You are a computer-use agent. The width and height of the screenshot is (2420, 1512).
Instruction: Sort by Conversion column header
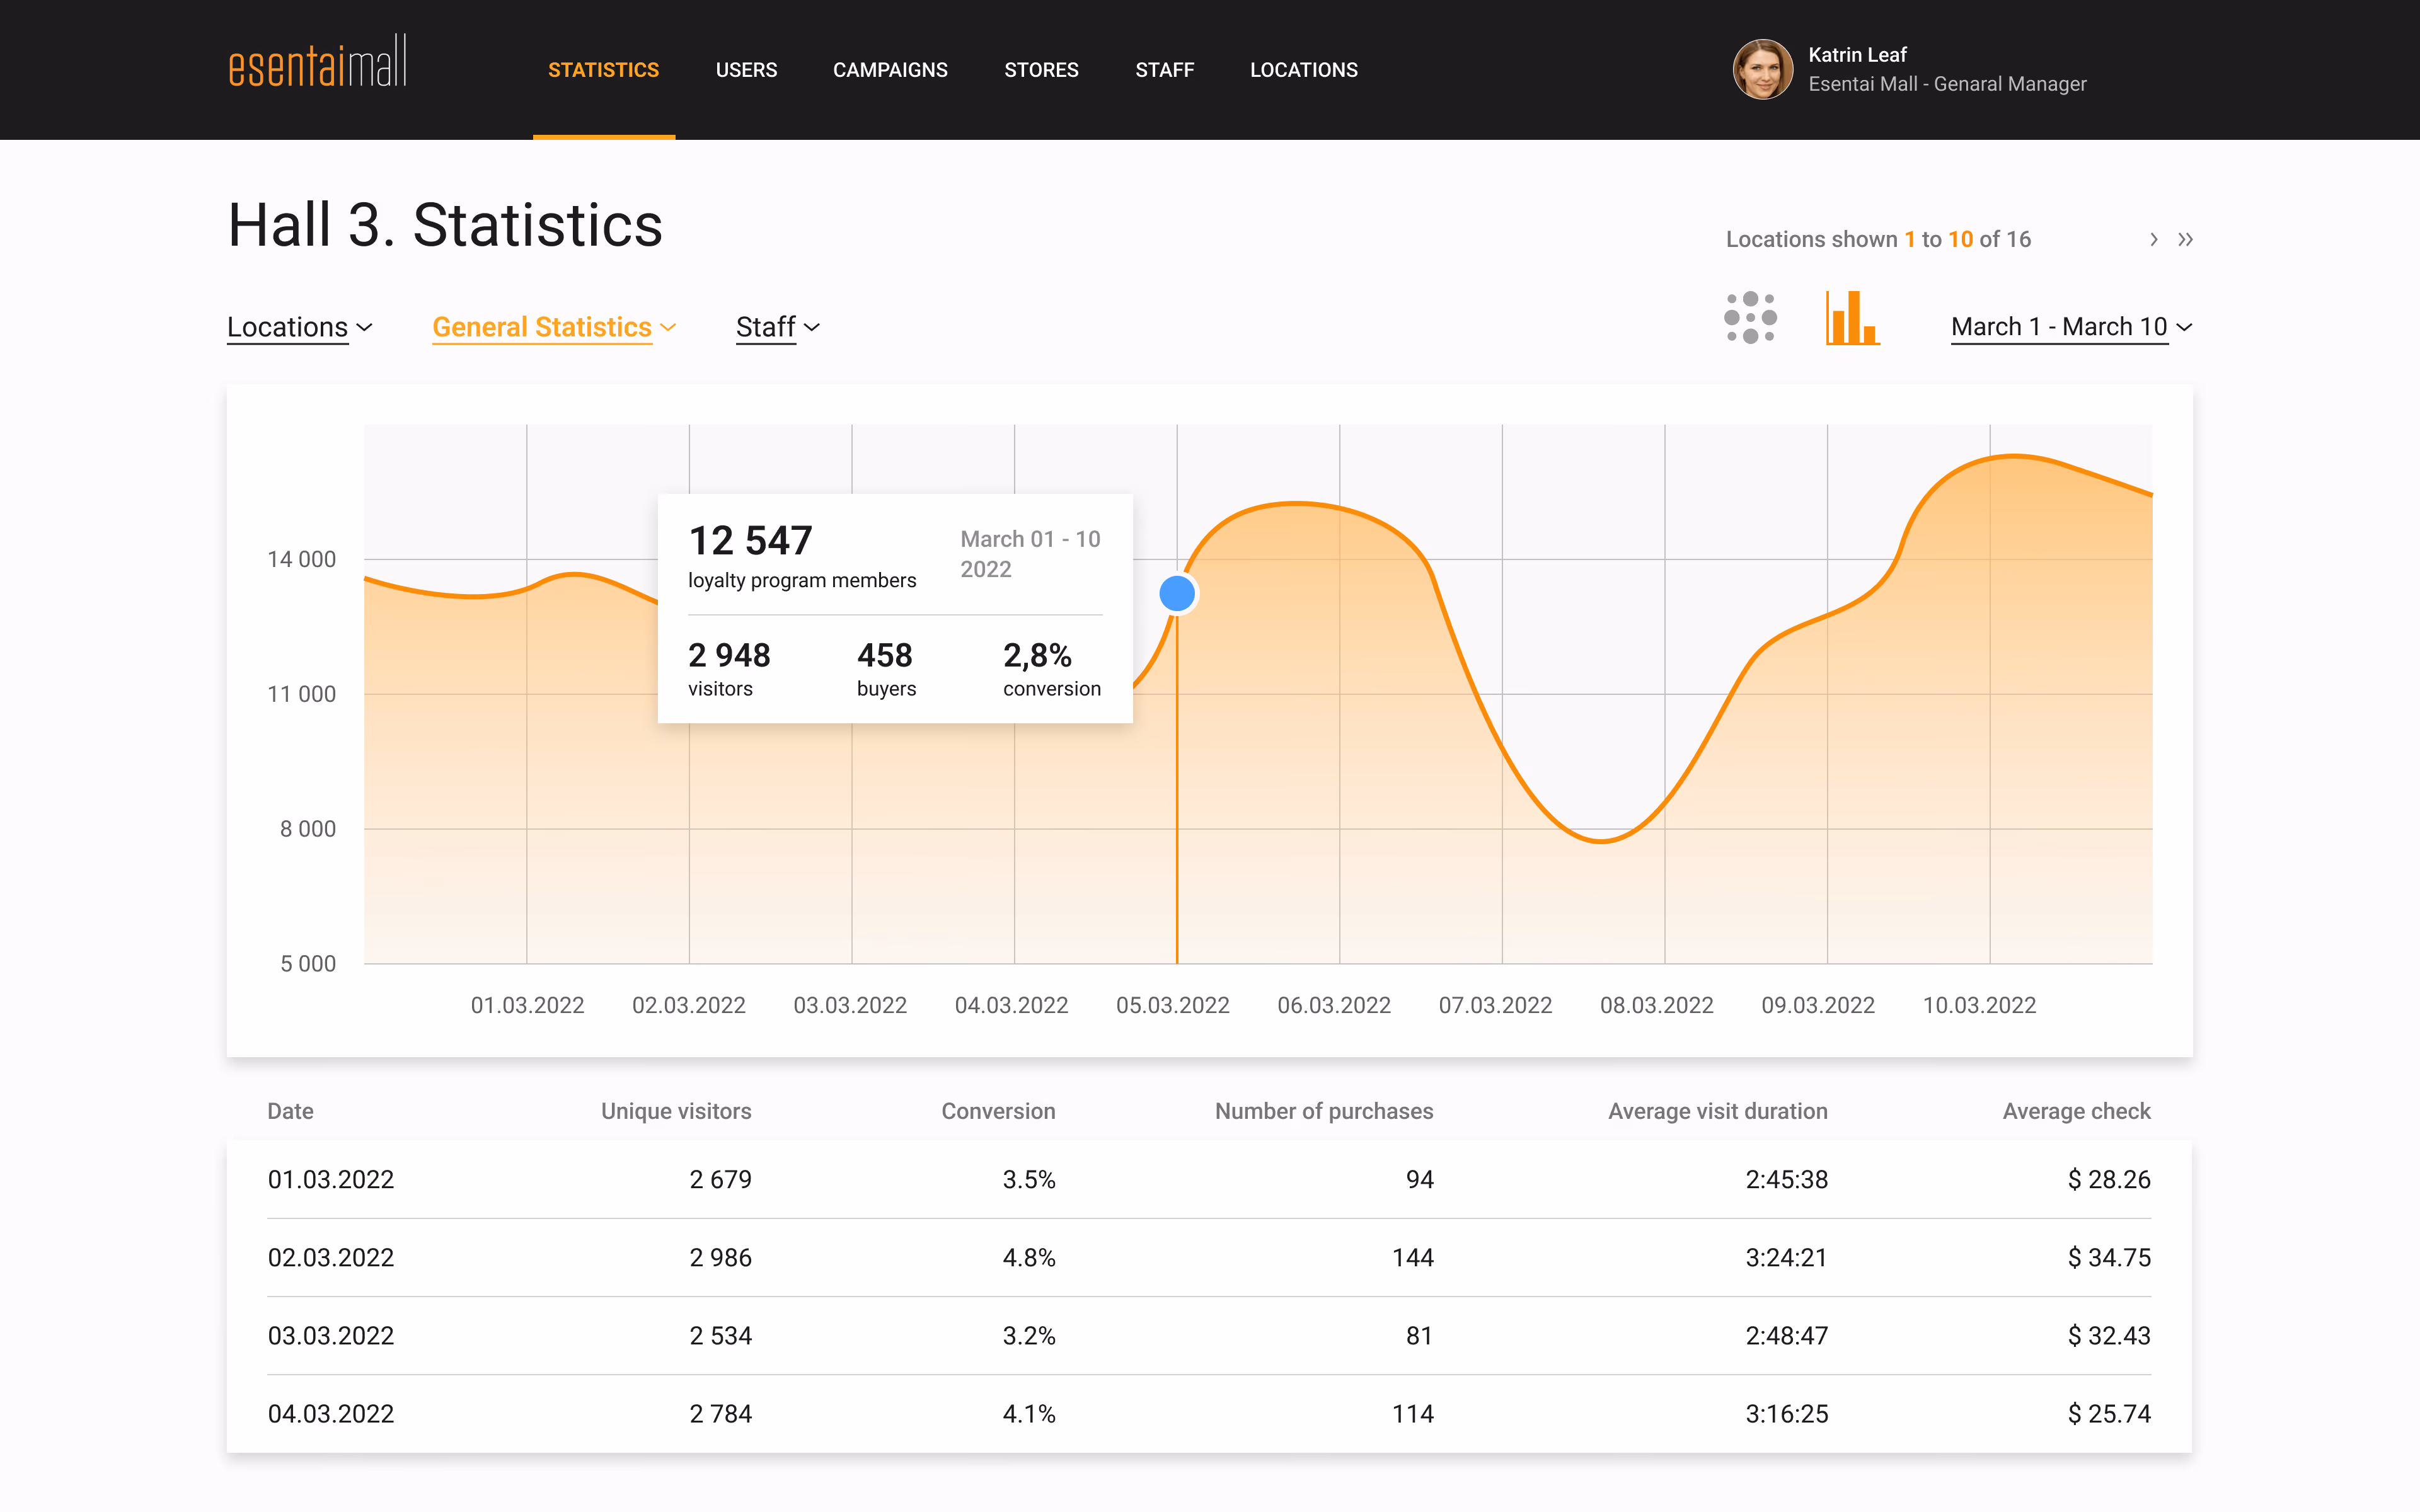pos(998,1111)
